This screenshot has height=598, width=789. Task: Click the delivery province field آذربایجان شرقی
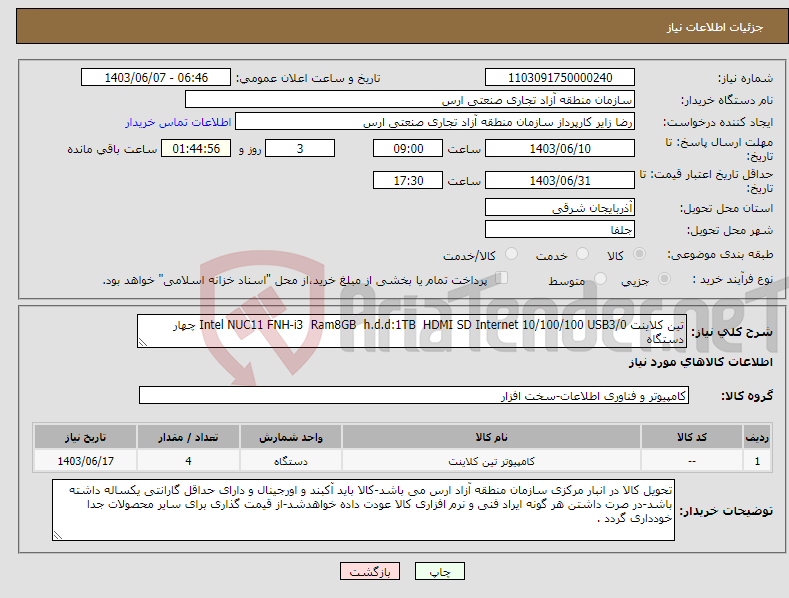(x=560, y=207)
